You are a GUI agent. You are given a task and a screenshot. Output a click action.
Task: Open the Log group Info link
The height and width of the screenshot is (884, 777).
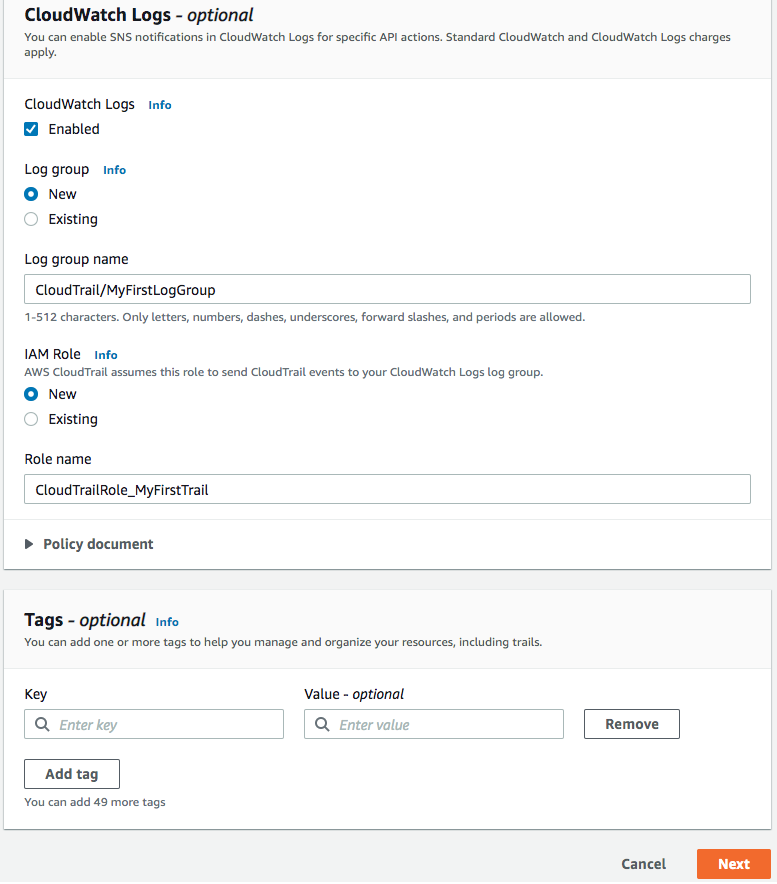(113, 169)
